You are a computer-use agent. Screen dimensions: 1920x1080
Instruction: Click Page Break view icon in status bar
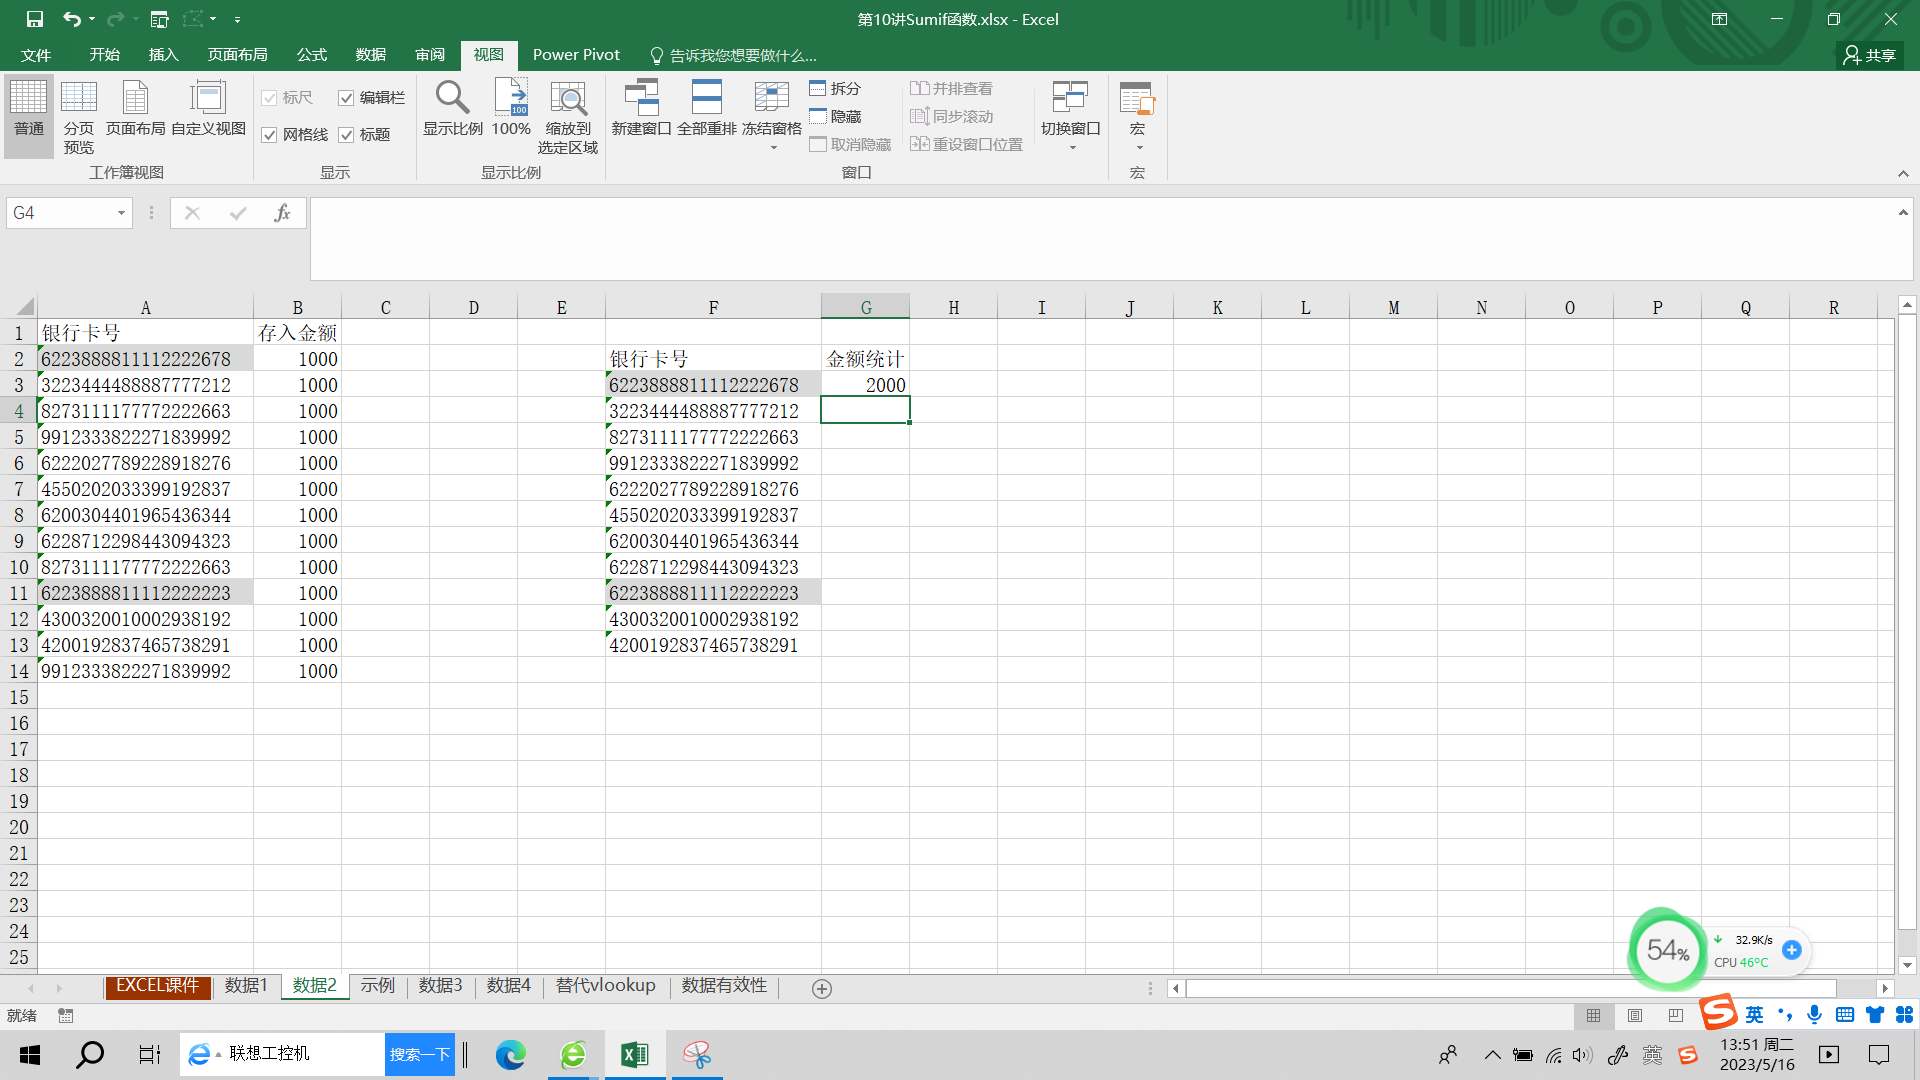click(x=1676, y=1015)
